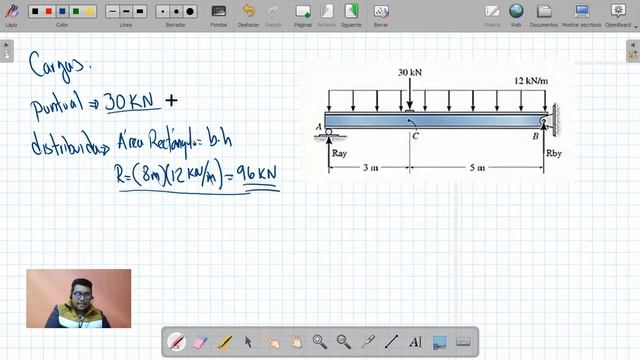Select the highlighter marker tool
Image resolution: width=640 pixels, height=360 pixels.
tap(224, 342)
